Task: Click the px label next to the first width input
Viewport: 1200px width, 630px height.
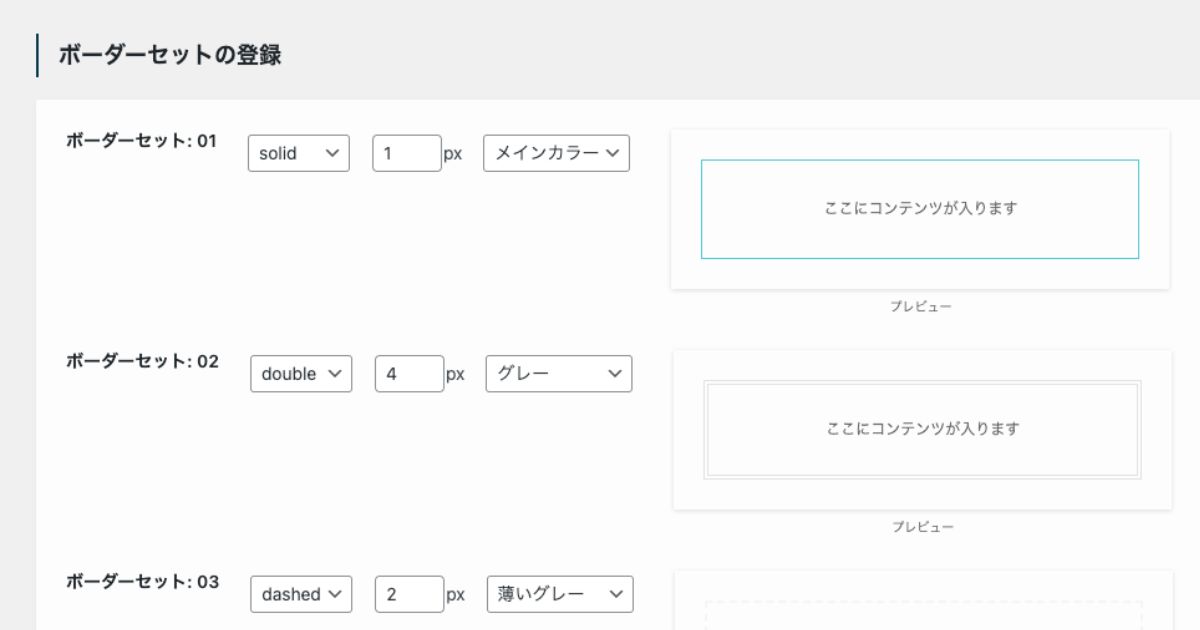Action: [455, 153]
